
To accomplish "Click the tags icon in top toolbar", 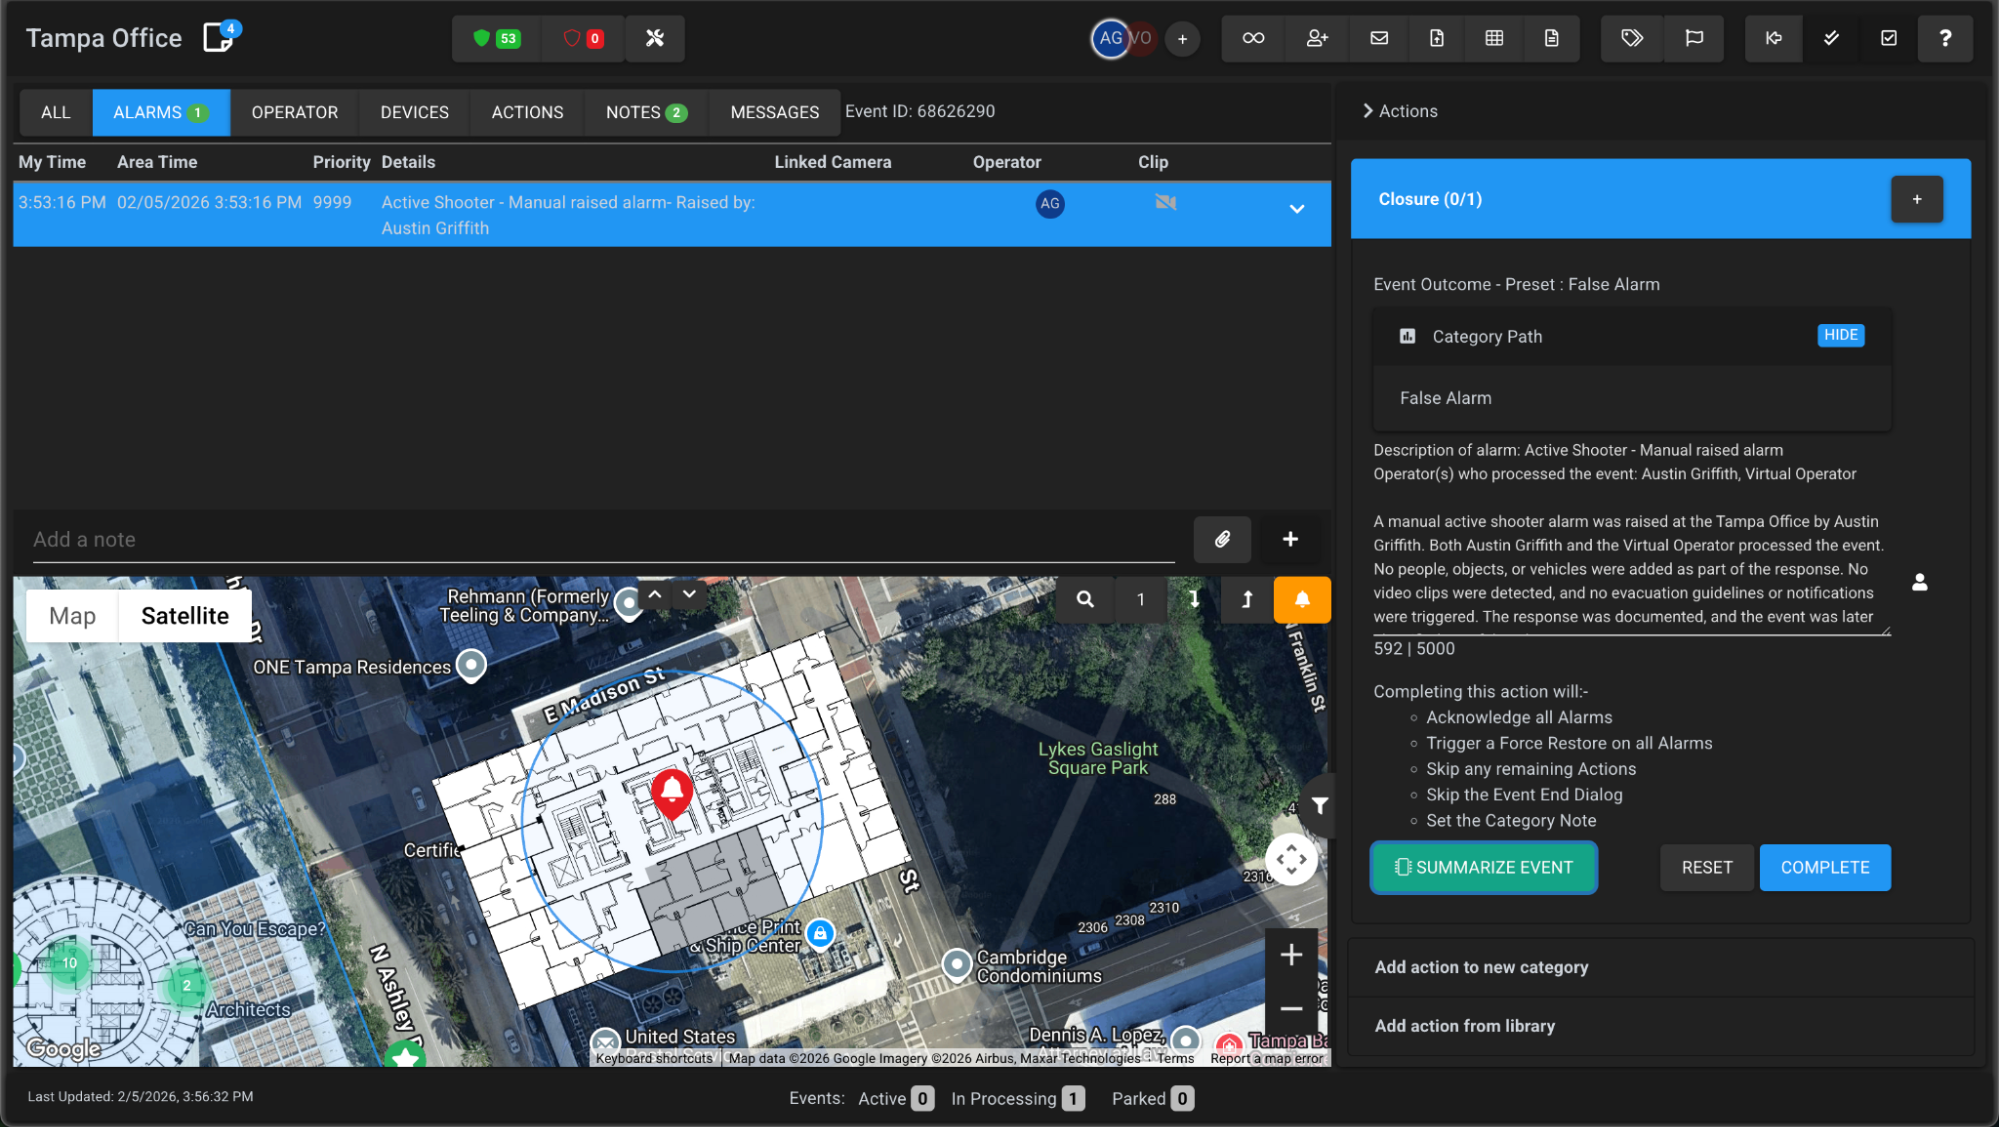I will 1631,38.
